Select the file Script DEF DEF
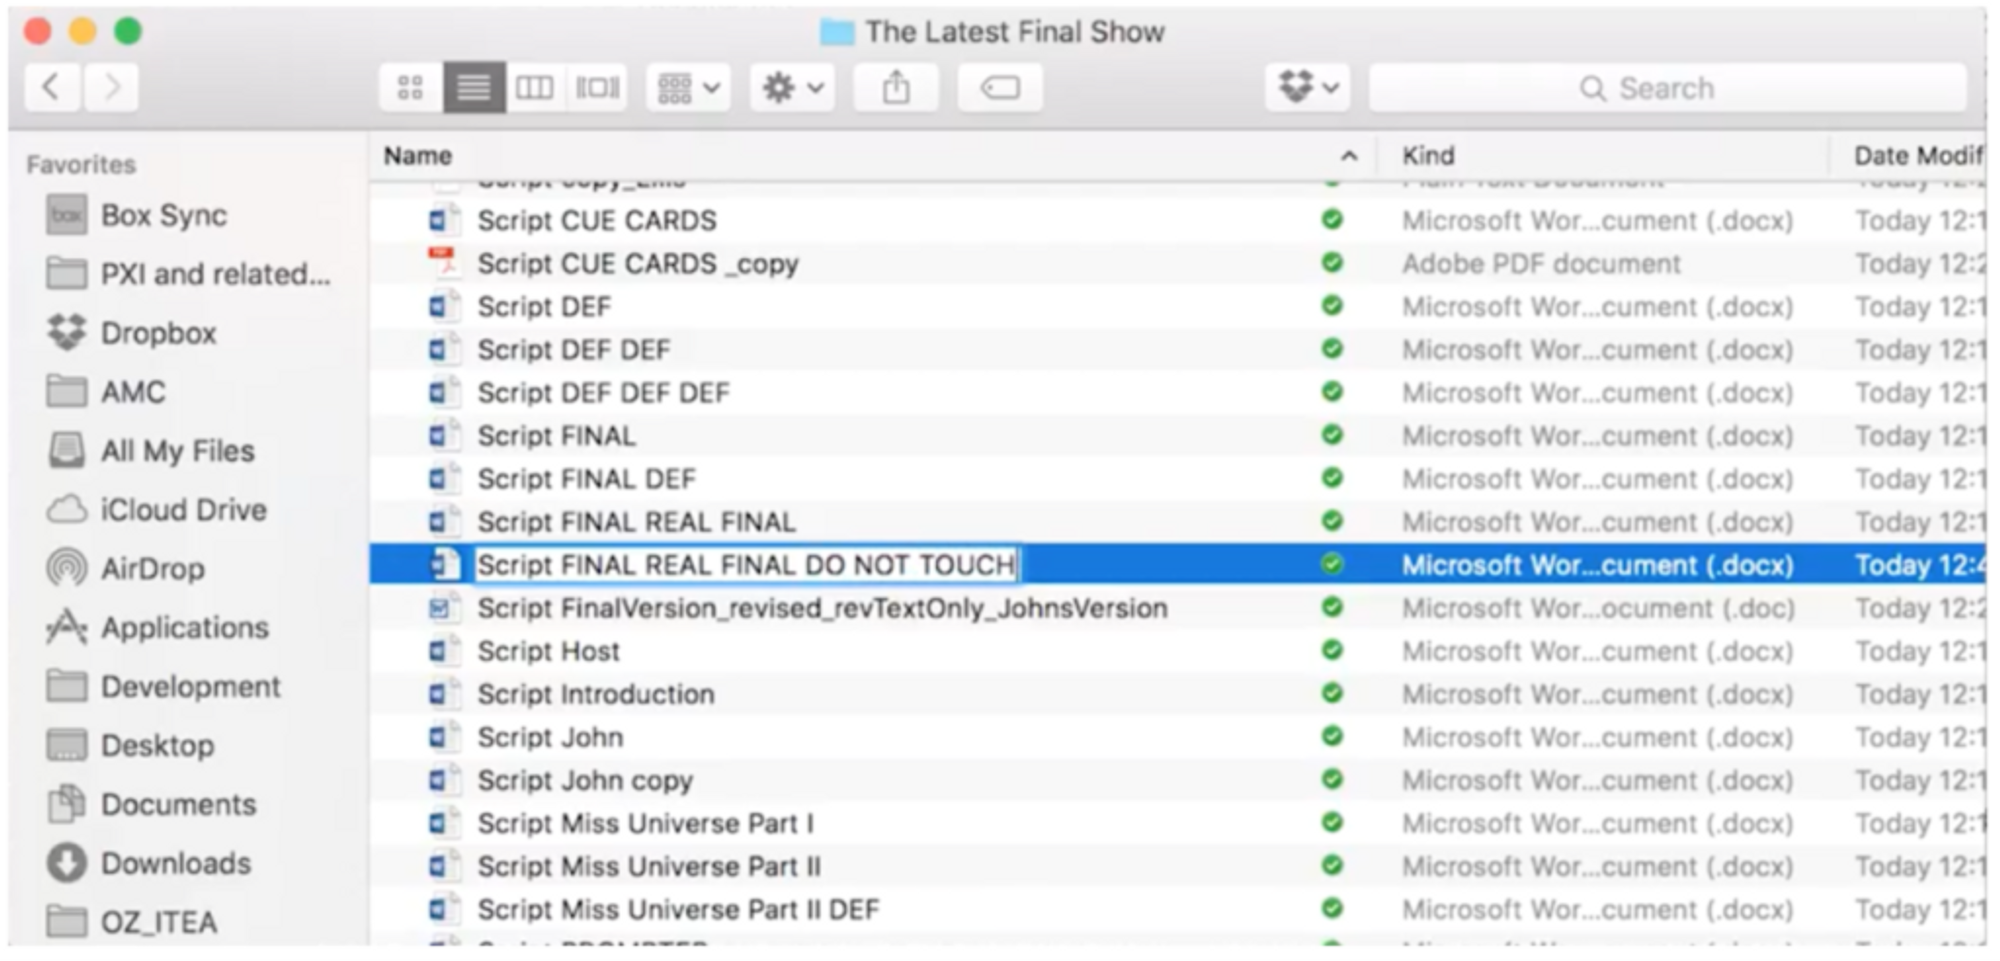Screen dimensions: 2000x961 point(574,350)
